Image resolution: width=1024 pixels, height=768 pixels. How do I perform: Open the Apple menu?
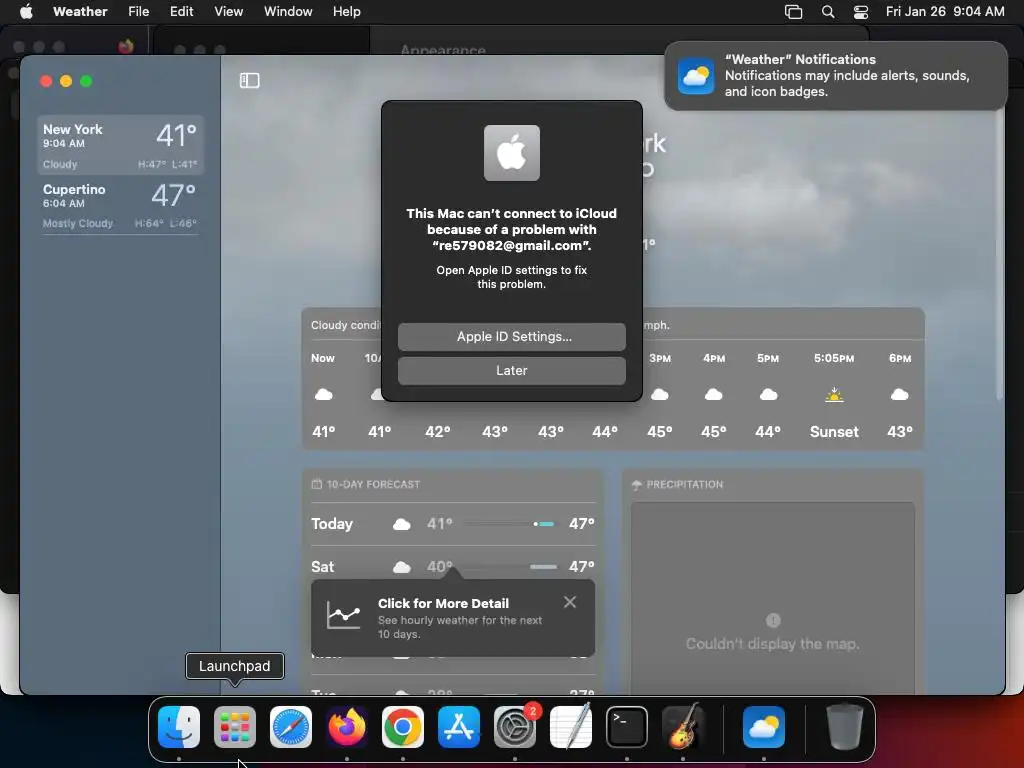(x=26, y=12)
